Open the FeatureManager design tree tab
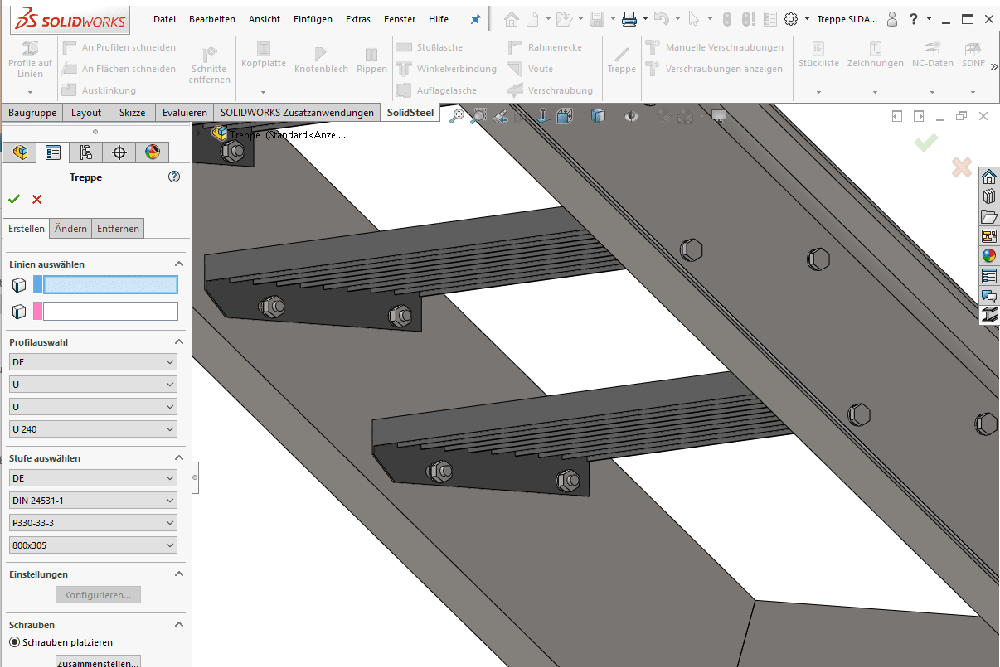 (20, 153)
